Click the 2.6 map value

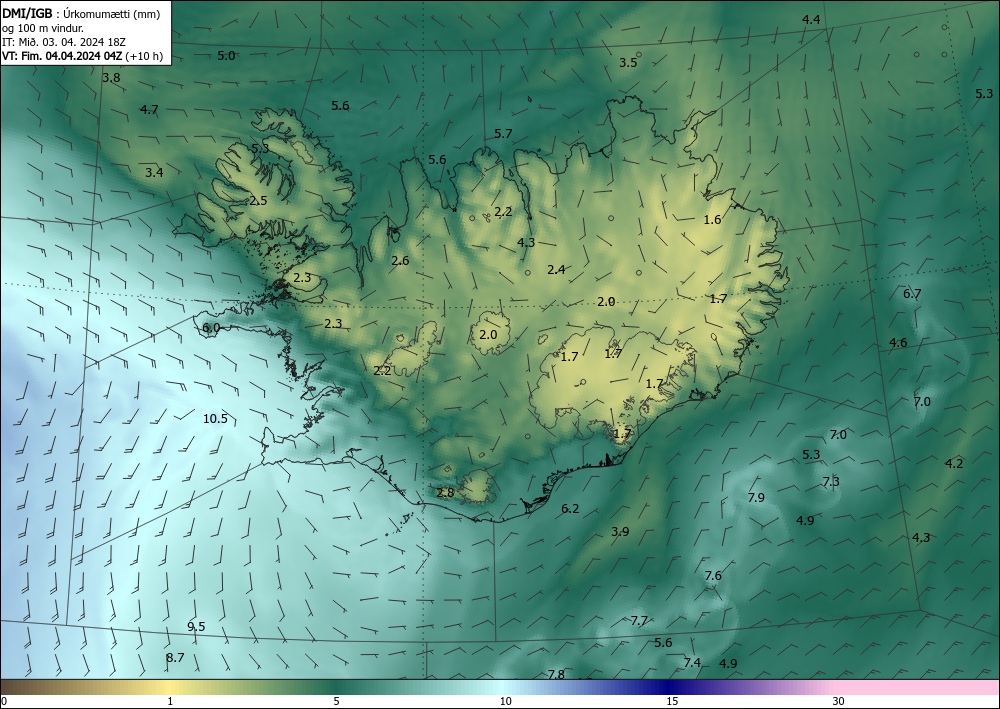400,260
